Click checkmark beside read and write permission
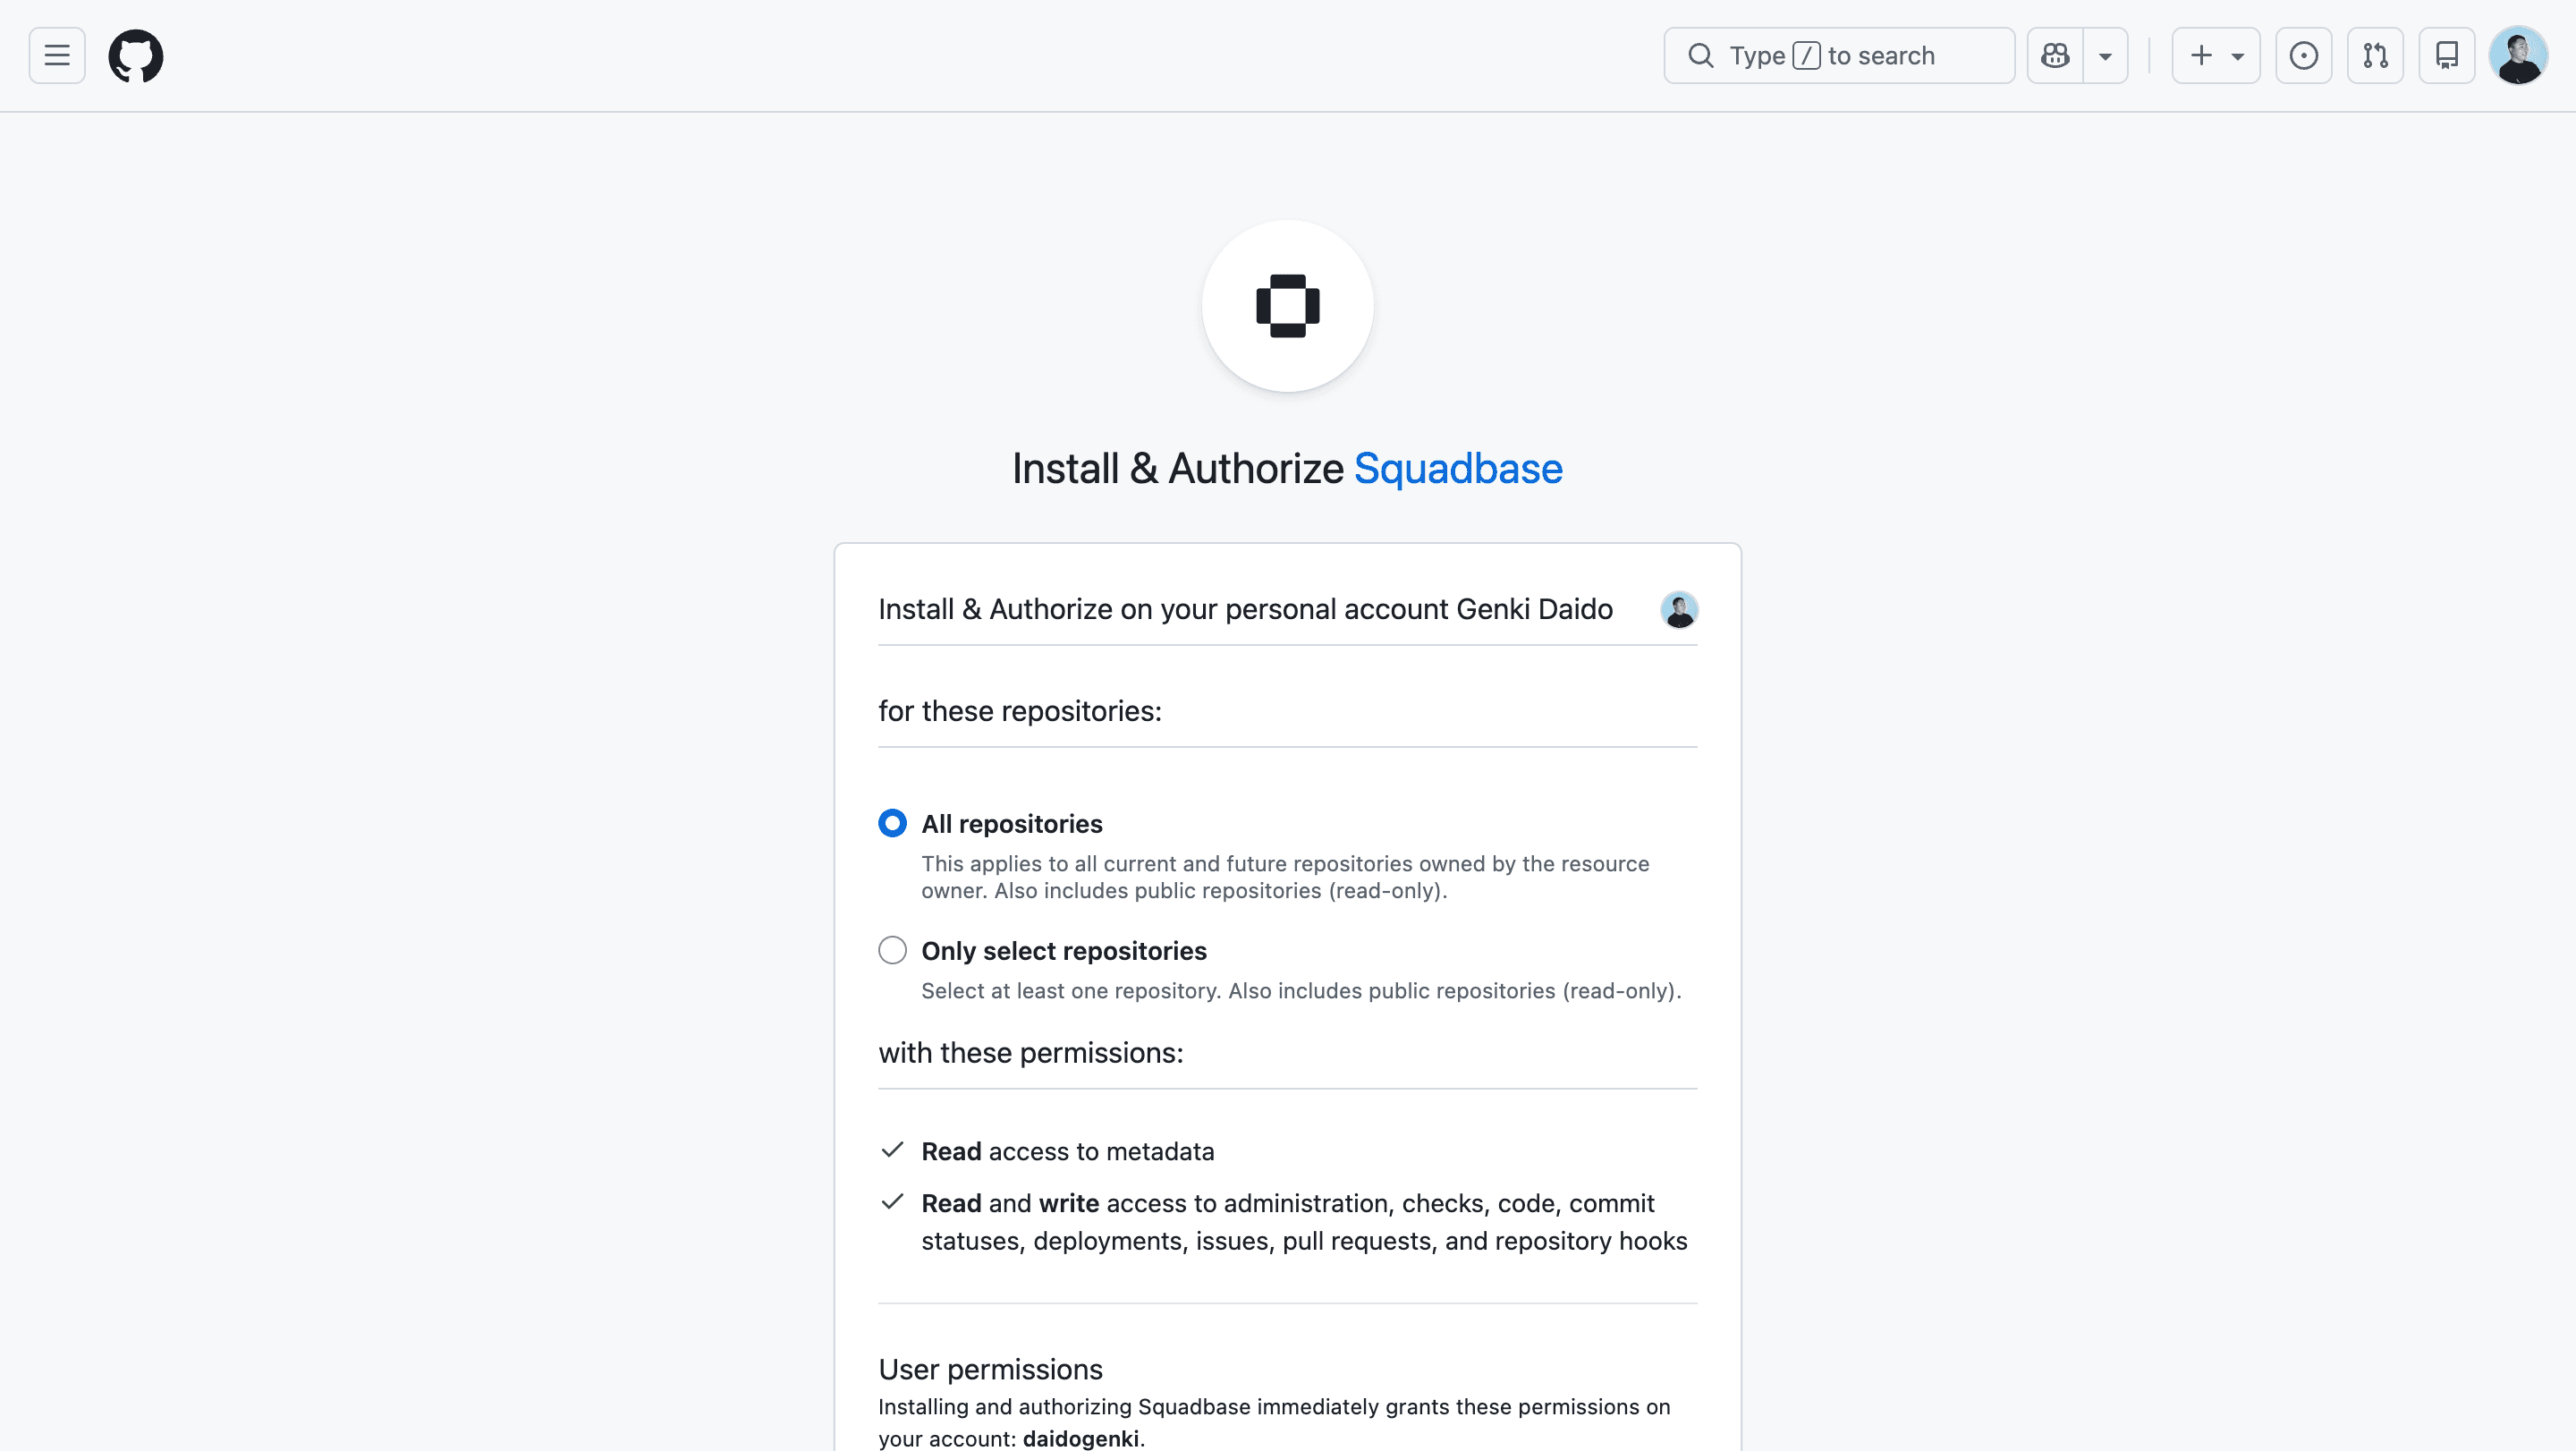The width and height of the screenshot is (2576, 1451). coord(892,1202)
